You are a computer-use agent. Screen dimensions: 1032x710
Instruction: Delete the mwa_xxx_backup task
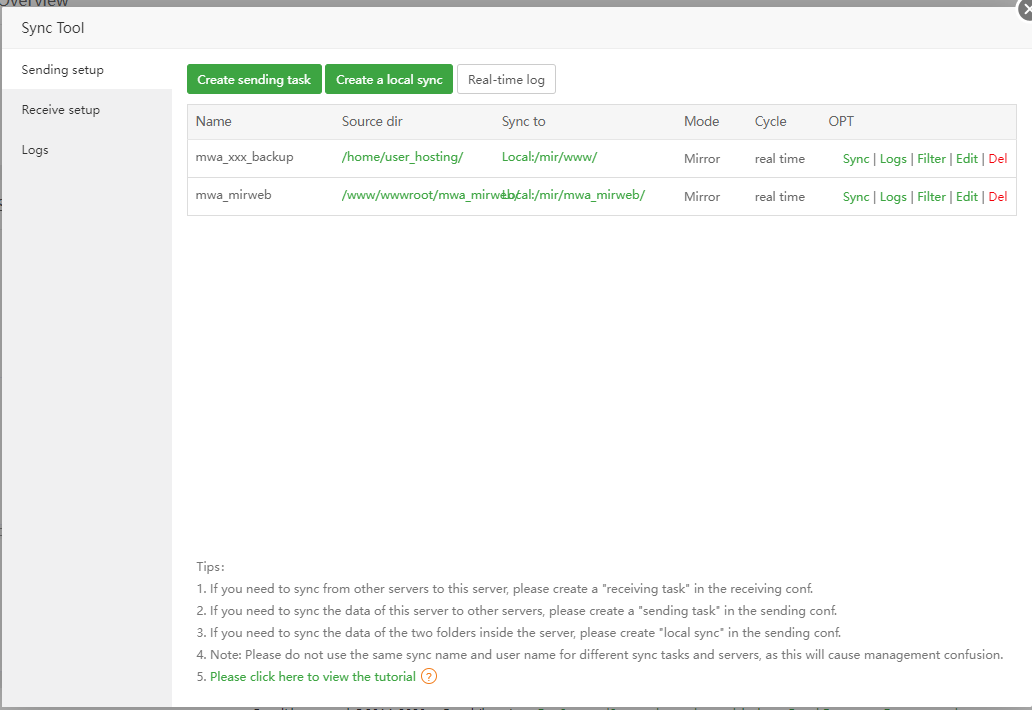pyautogui.click(x=998, y=158)
